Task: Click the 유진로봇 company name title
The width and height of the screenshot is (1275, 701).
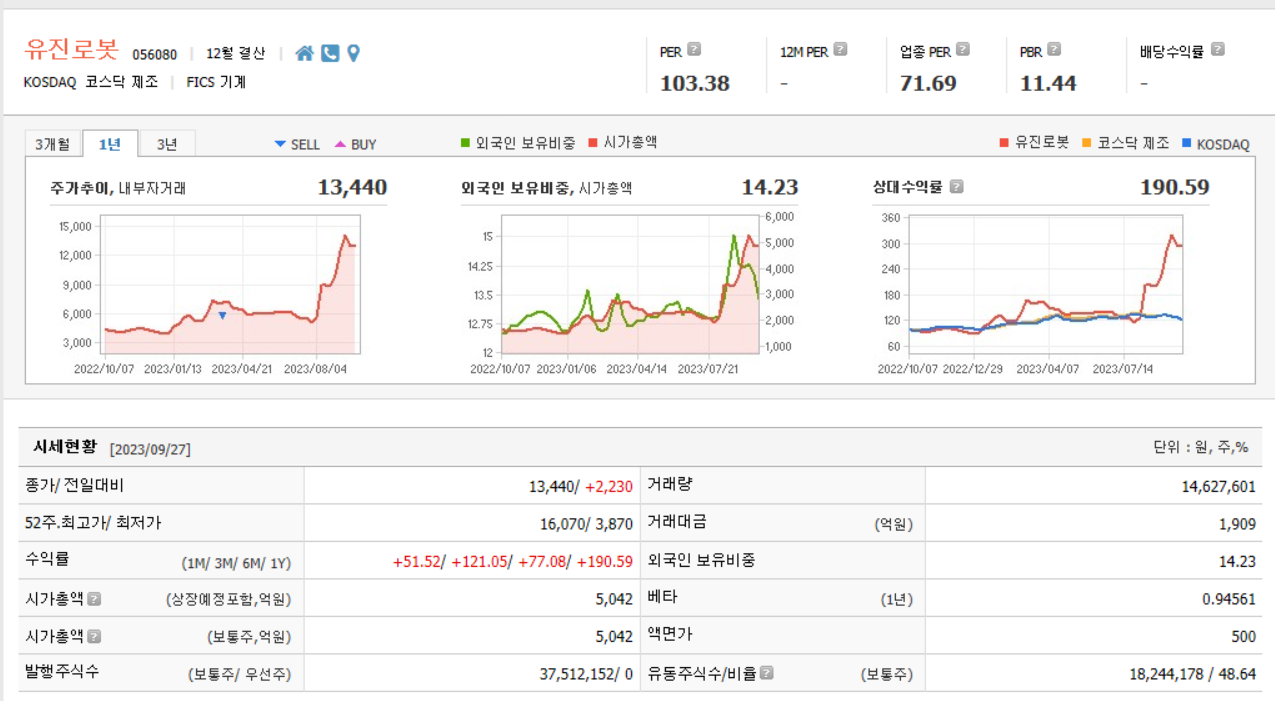Action: click(71, 51)
